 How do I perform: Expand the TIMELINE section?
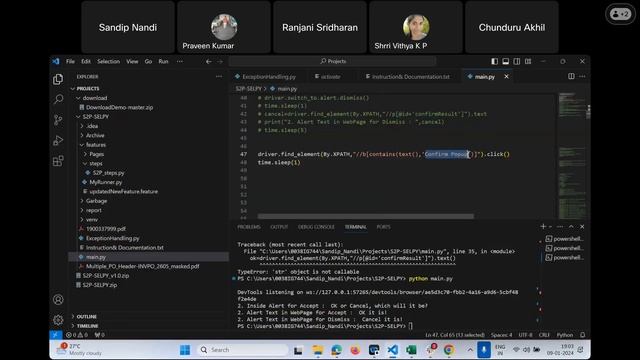tap(87, 326)
